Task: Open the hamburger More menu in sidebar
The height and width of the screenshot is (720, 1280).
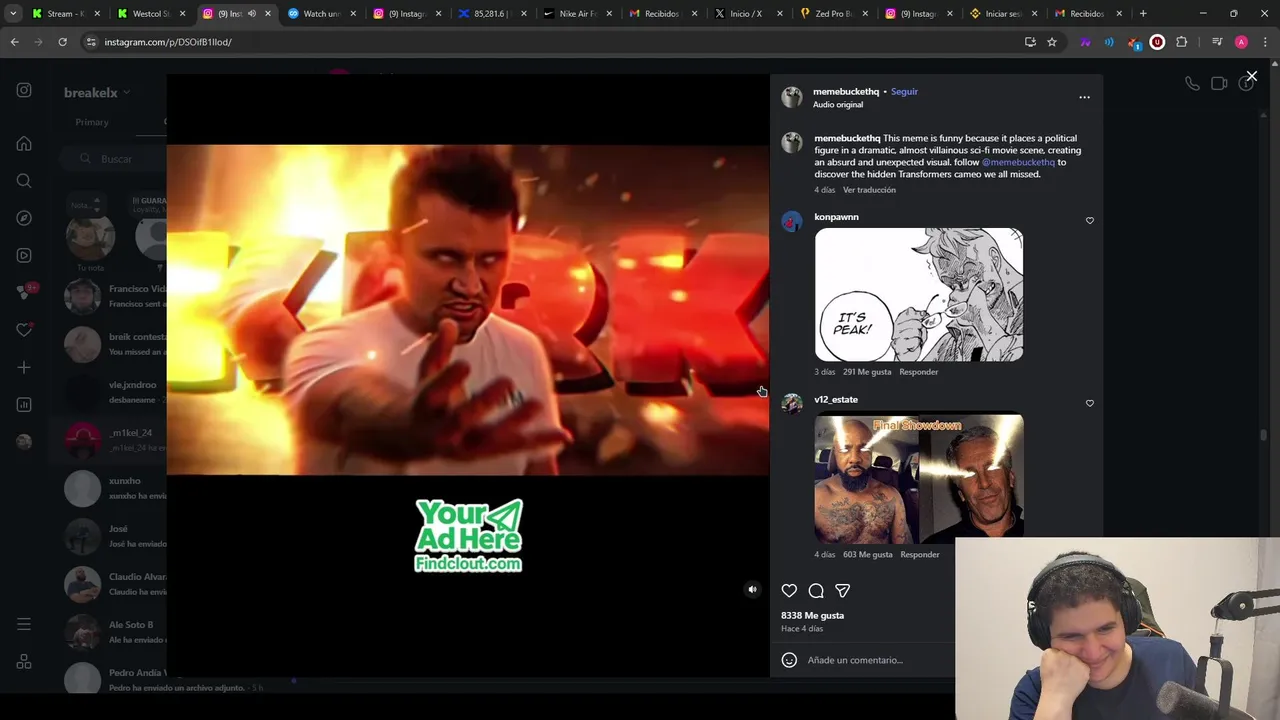Action: [x=24, y=624]
